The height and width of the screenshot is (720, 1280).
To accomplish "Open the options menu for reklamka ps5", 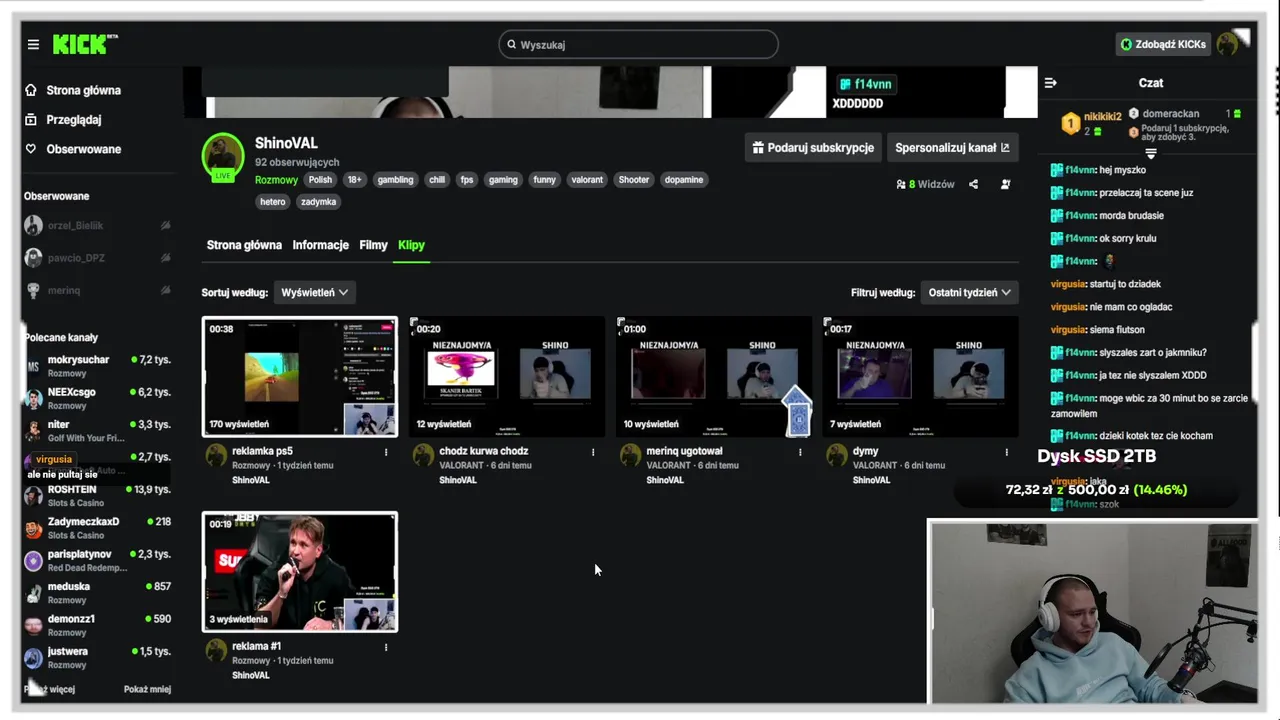I will click(386, 452).
